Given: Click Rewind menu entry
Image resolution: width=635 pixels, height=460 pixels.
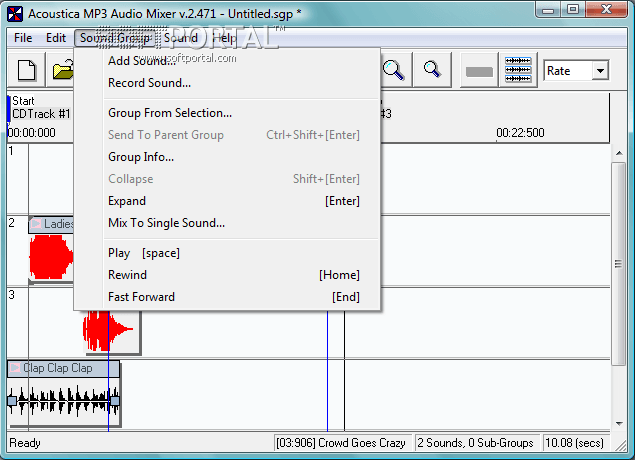Looking at the screenshot, I should click(x=227, y=275).
